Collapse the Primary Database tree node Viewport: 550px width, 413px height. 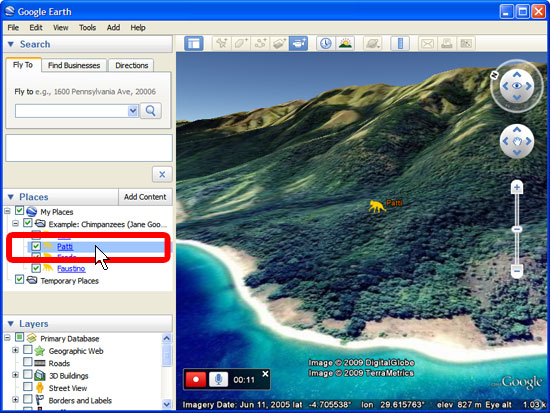(7, 338)
